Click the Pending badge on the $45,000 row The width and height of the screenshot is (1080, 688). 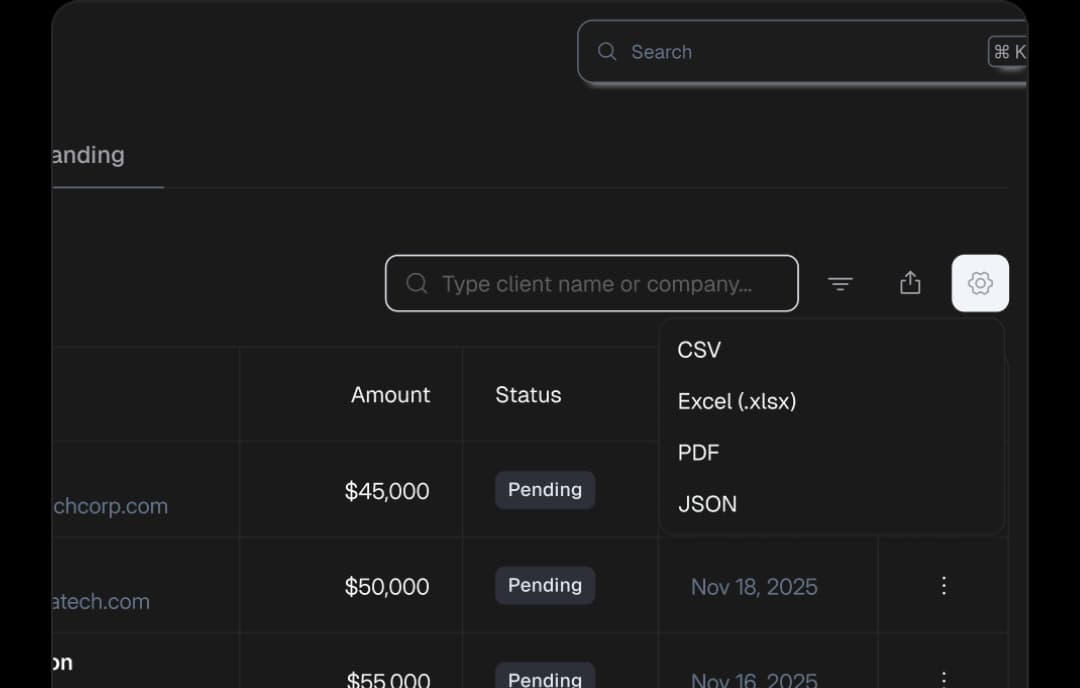tap(544, 490)
